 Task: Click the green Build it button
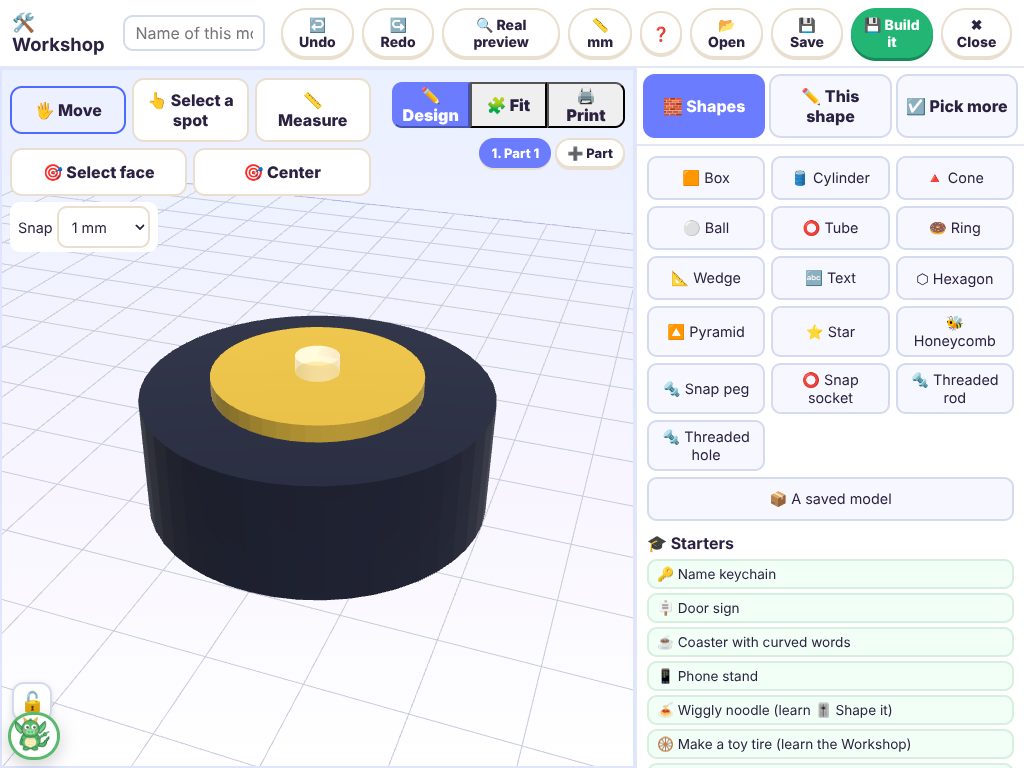891,33
